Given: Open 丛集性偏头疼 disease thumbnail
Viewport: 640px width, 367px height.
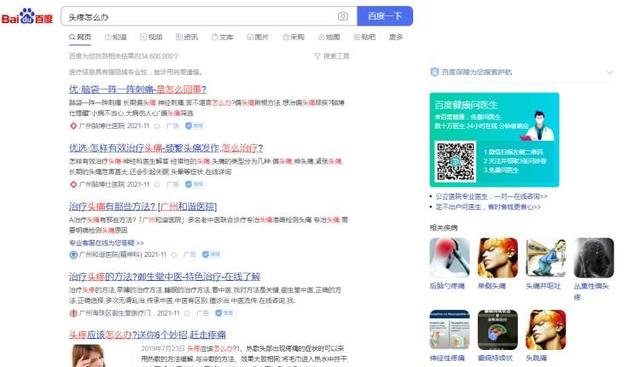Looking at the screenshot, I should click(x=593, y=258).
